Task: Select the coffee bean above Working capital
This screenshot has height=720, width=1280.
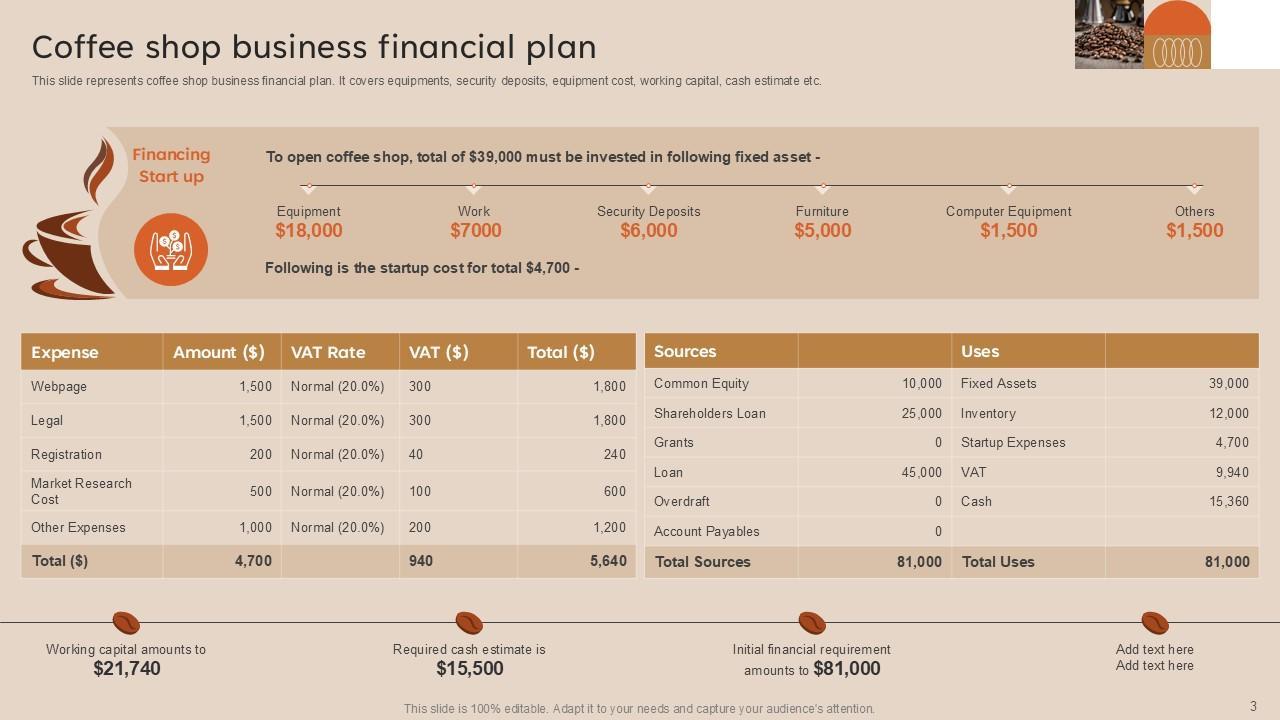Action: click(126, 623)
